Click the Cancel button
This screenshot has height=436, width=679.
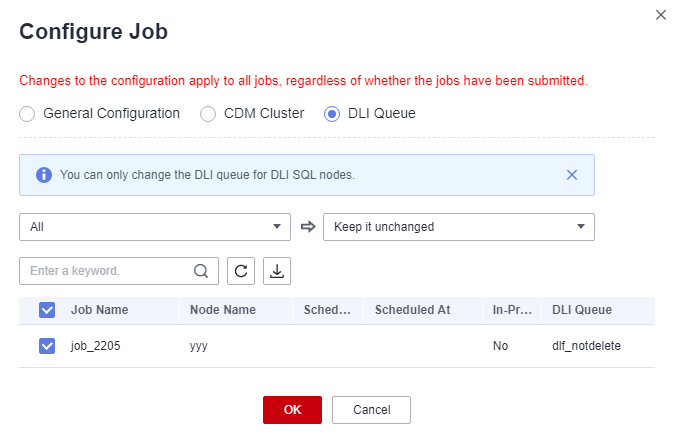pos(371,410)
